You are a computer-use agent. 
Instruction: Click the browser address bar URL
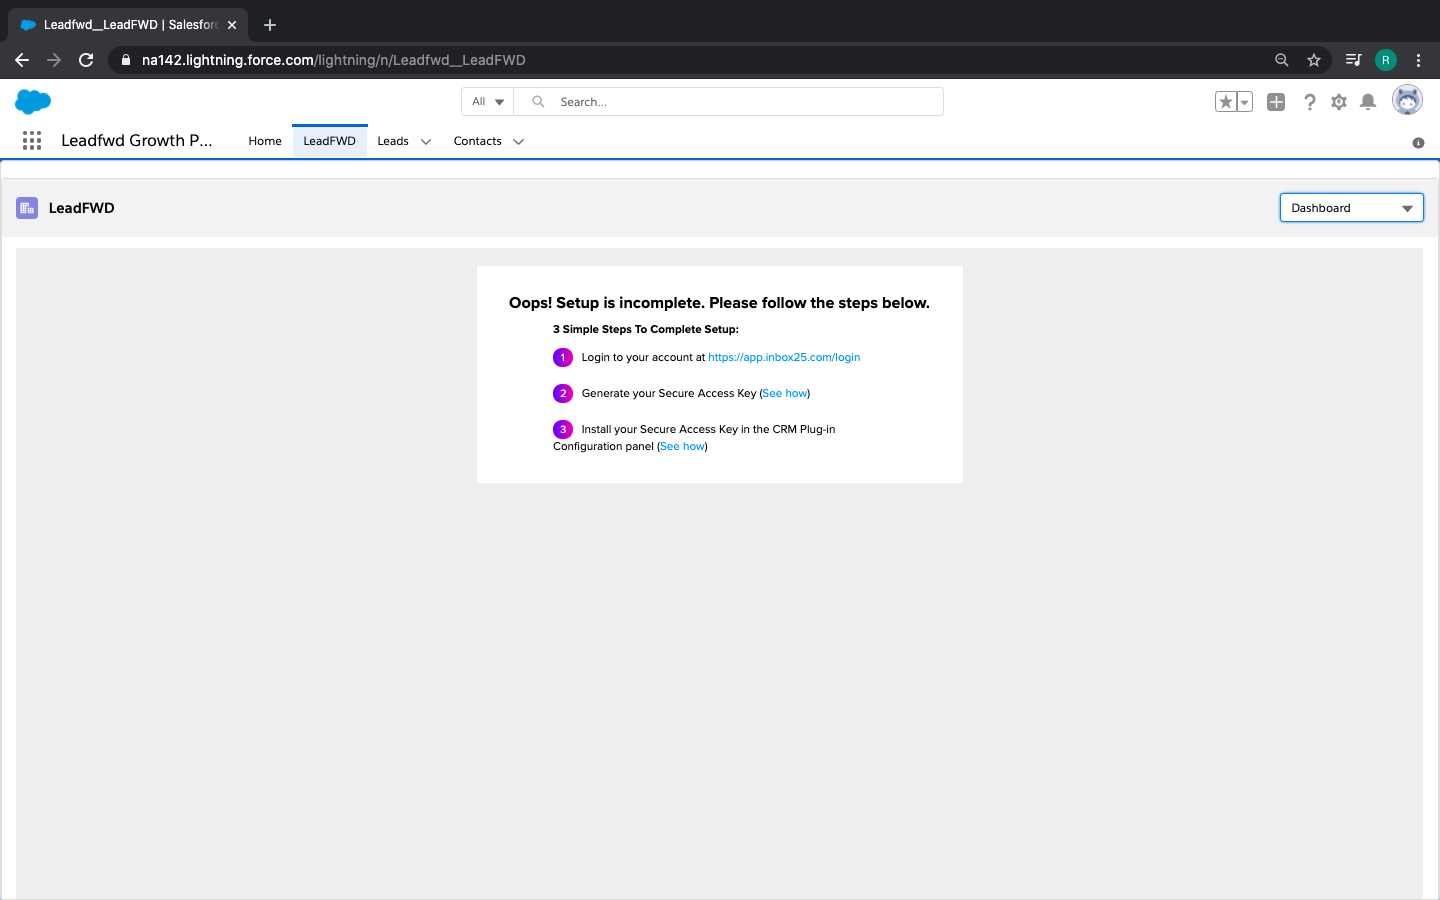(x=334, y=60)
